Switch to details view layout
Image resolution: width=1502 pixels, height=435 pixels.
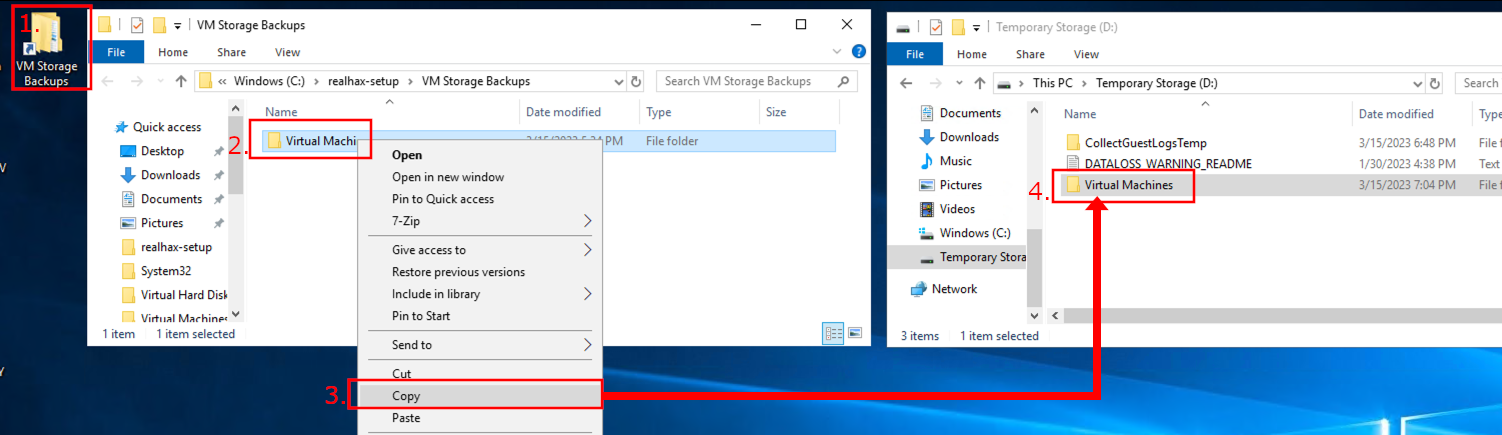pyautogui.click(x=833, y=333)
